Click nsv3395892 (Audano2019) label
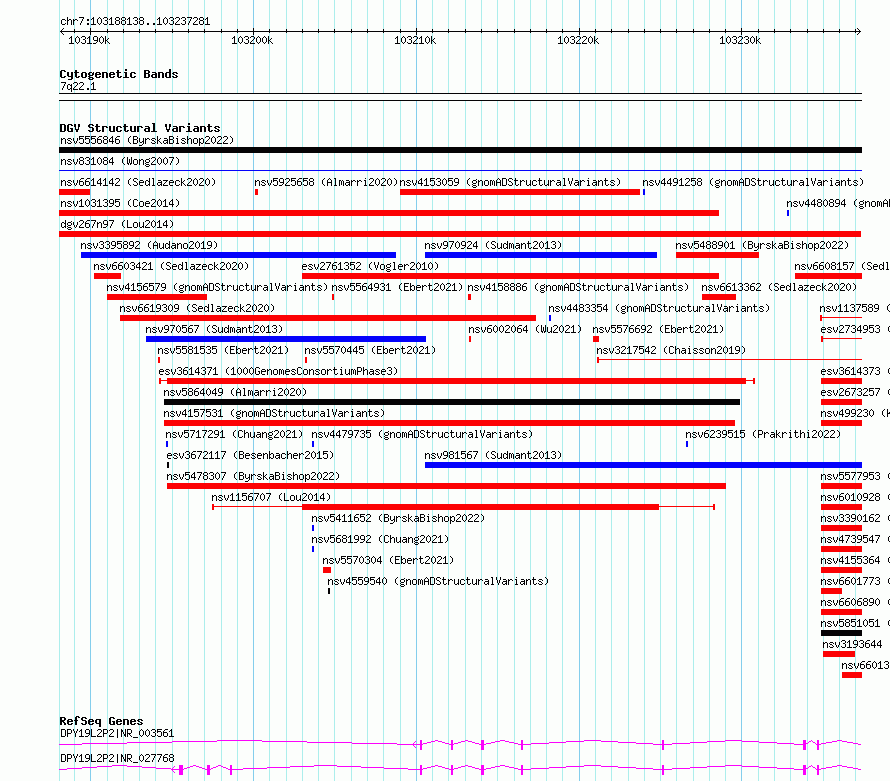The image size is (890, 781). (149, 245)
